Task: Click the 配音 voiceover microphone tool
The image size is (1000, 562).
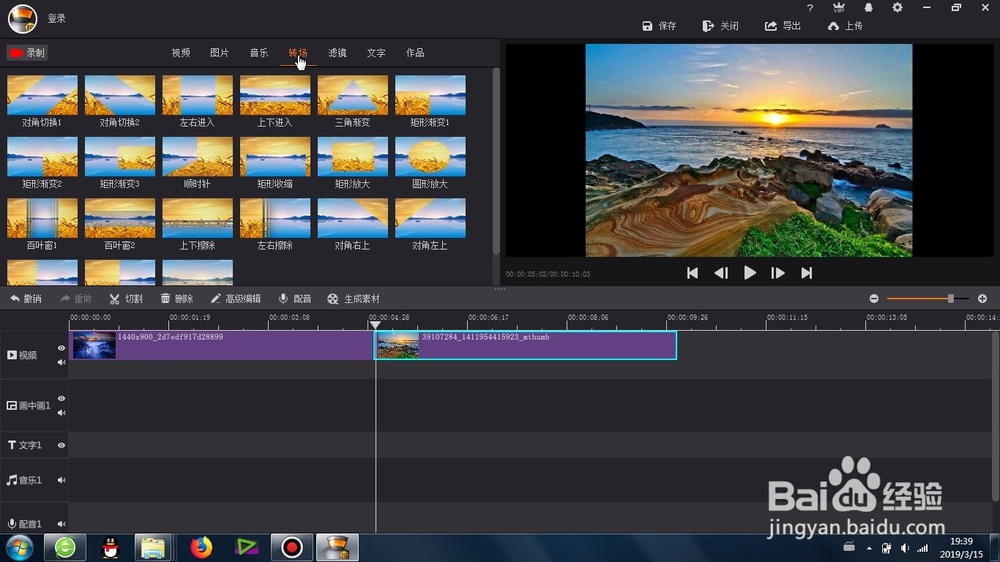Action: click(x=295, y=299)
